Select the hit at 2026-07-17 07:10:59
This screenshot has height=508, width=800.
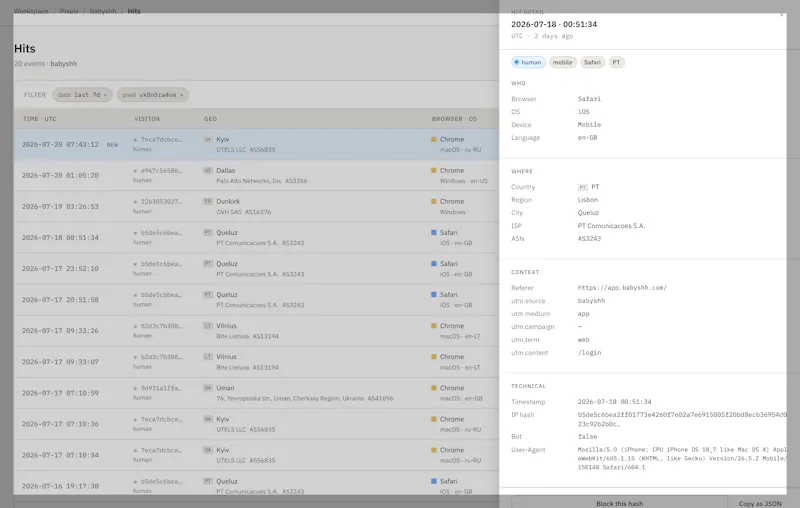(257, 393)
